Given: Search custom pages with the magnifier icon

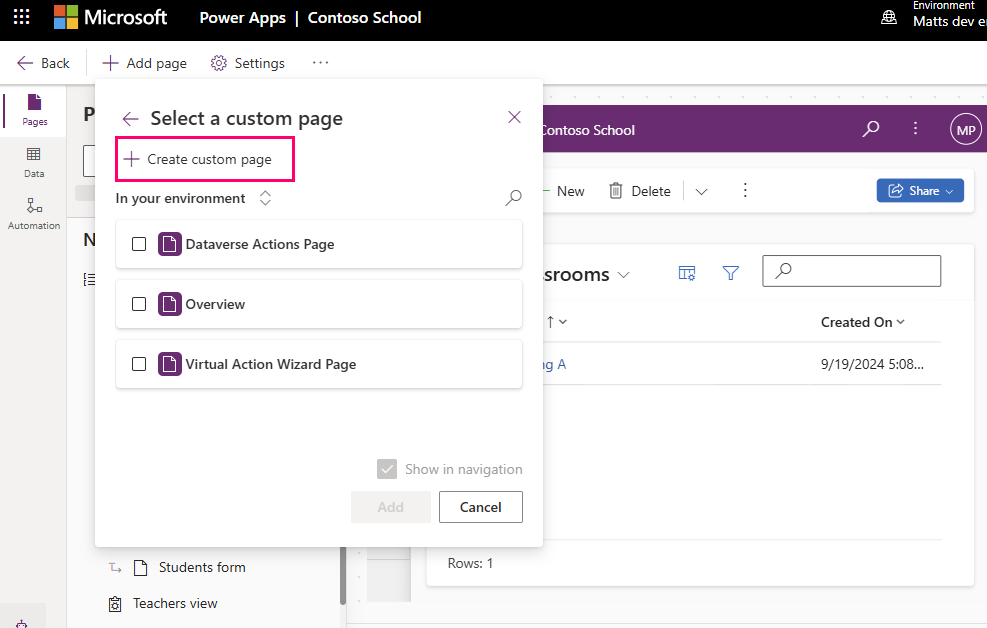Looking at the screenshot, I should click(513, 198).
